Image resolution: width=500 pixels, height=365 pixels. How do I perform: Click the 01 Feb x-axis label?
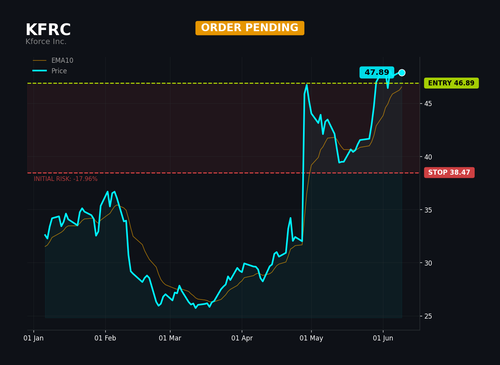coord(105,338)
